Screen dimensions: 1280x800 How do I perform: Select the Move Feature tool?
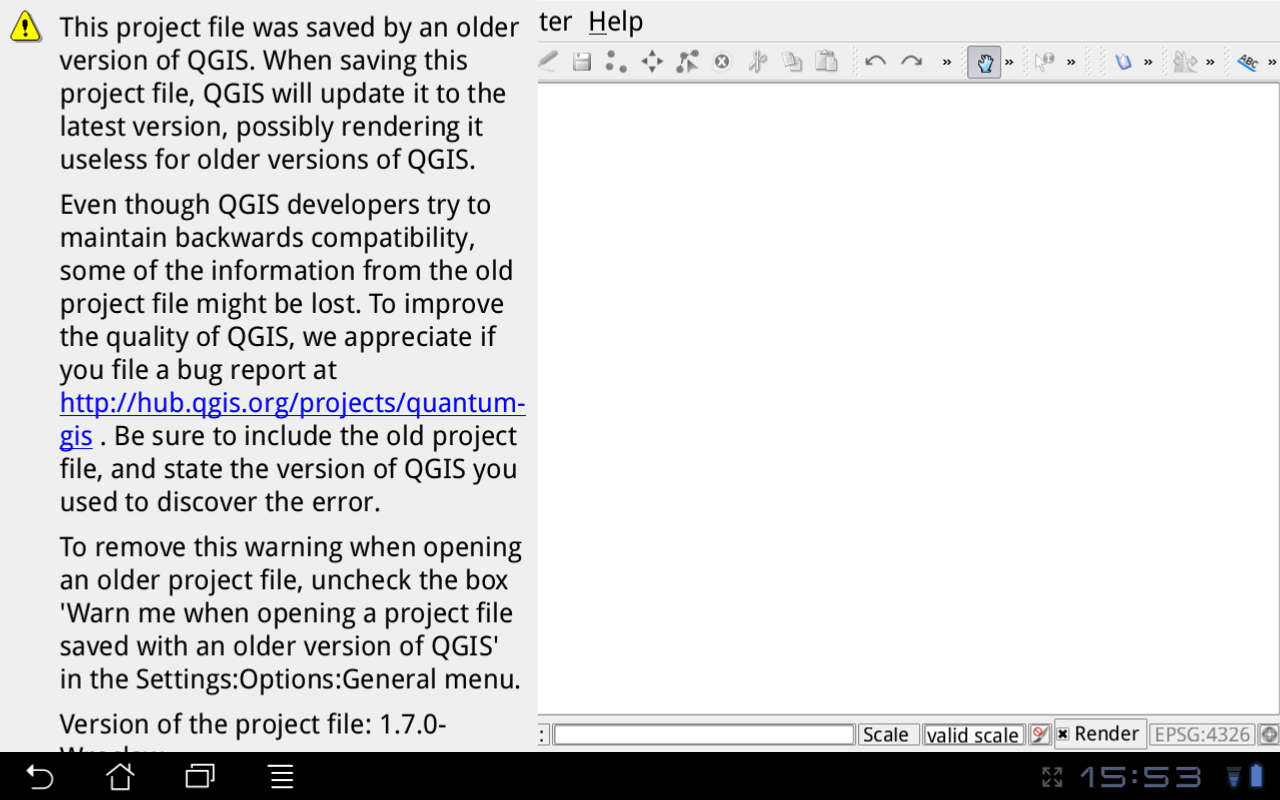tap(652, 62)
